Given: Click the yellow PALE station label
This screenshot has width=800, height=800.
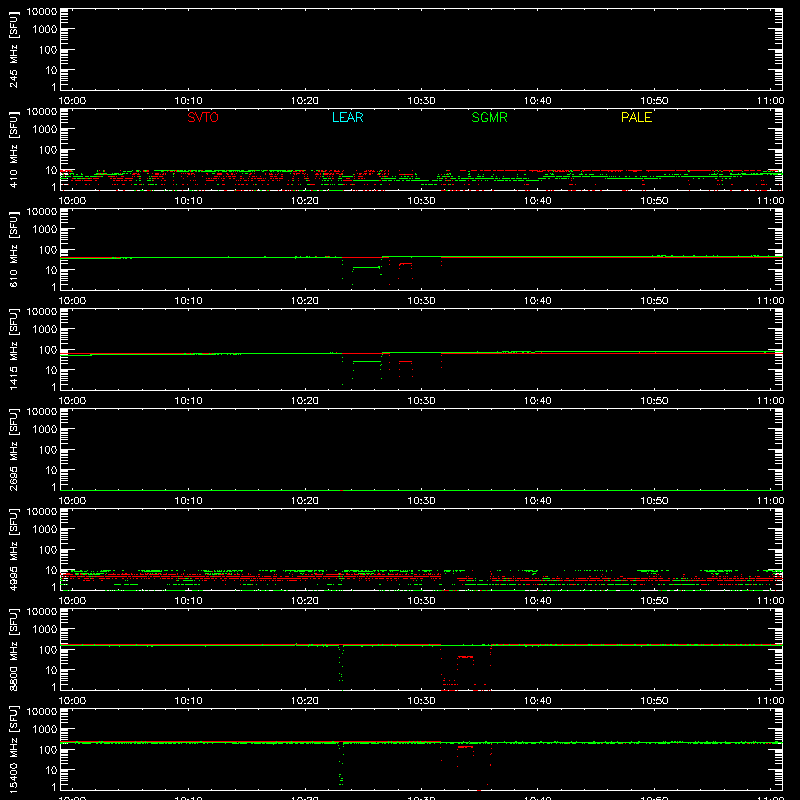Looking at the screenshot, I should pos(636,117).
